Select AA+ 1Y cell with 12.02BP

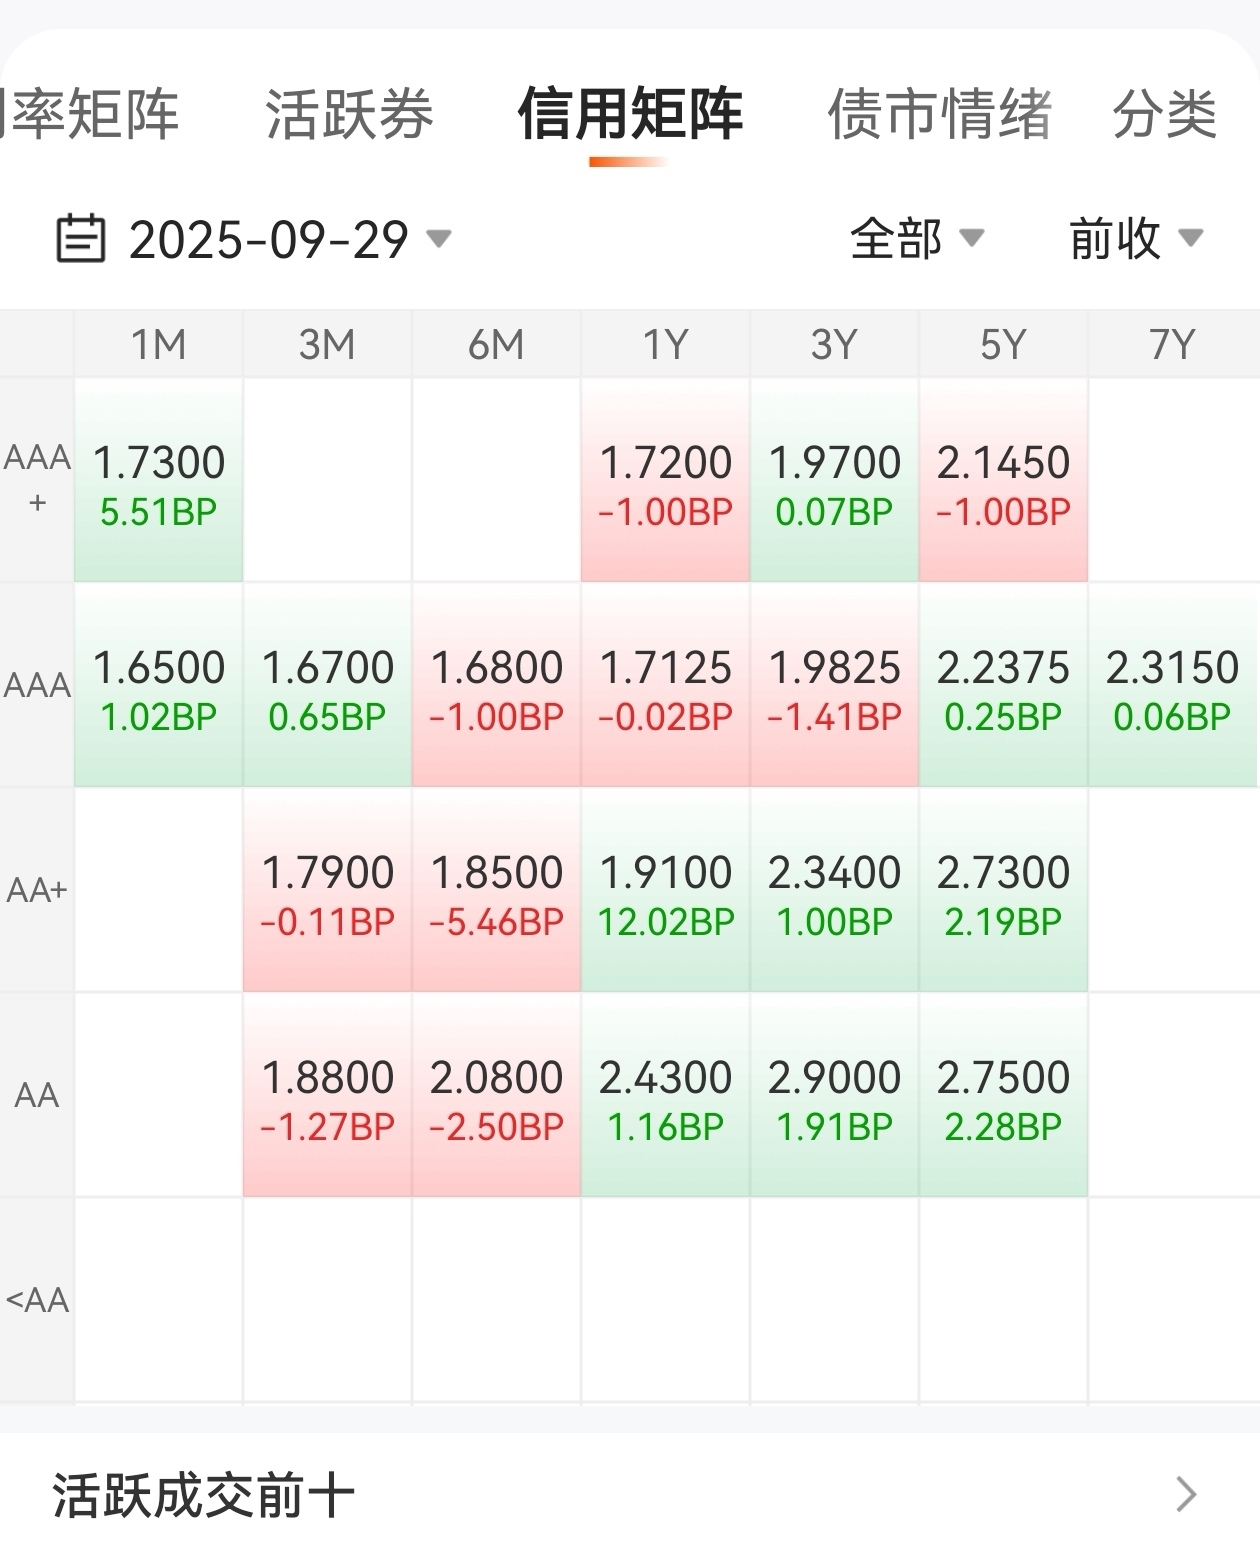tap(666, 891)
